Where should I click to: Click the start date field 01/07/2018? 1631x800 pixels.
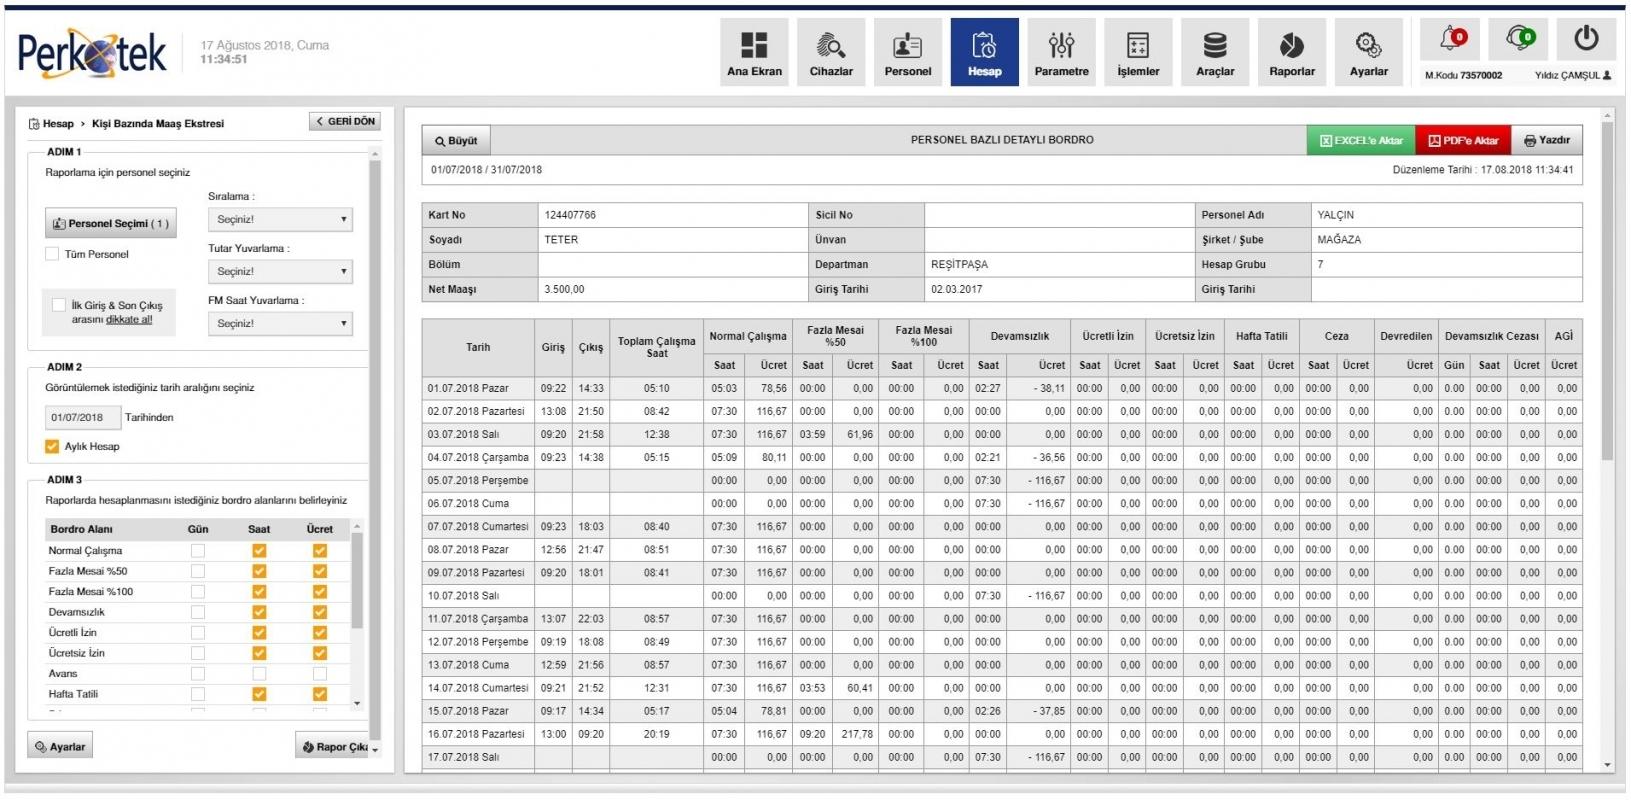(x=82, y=417)
